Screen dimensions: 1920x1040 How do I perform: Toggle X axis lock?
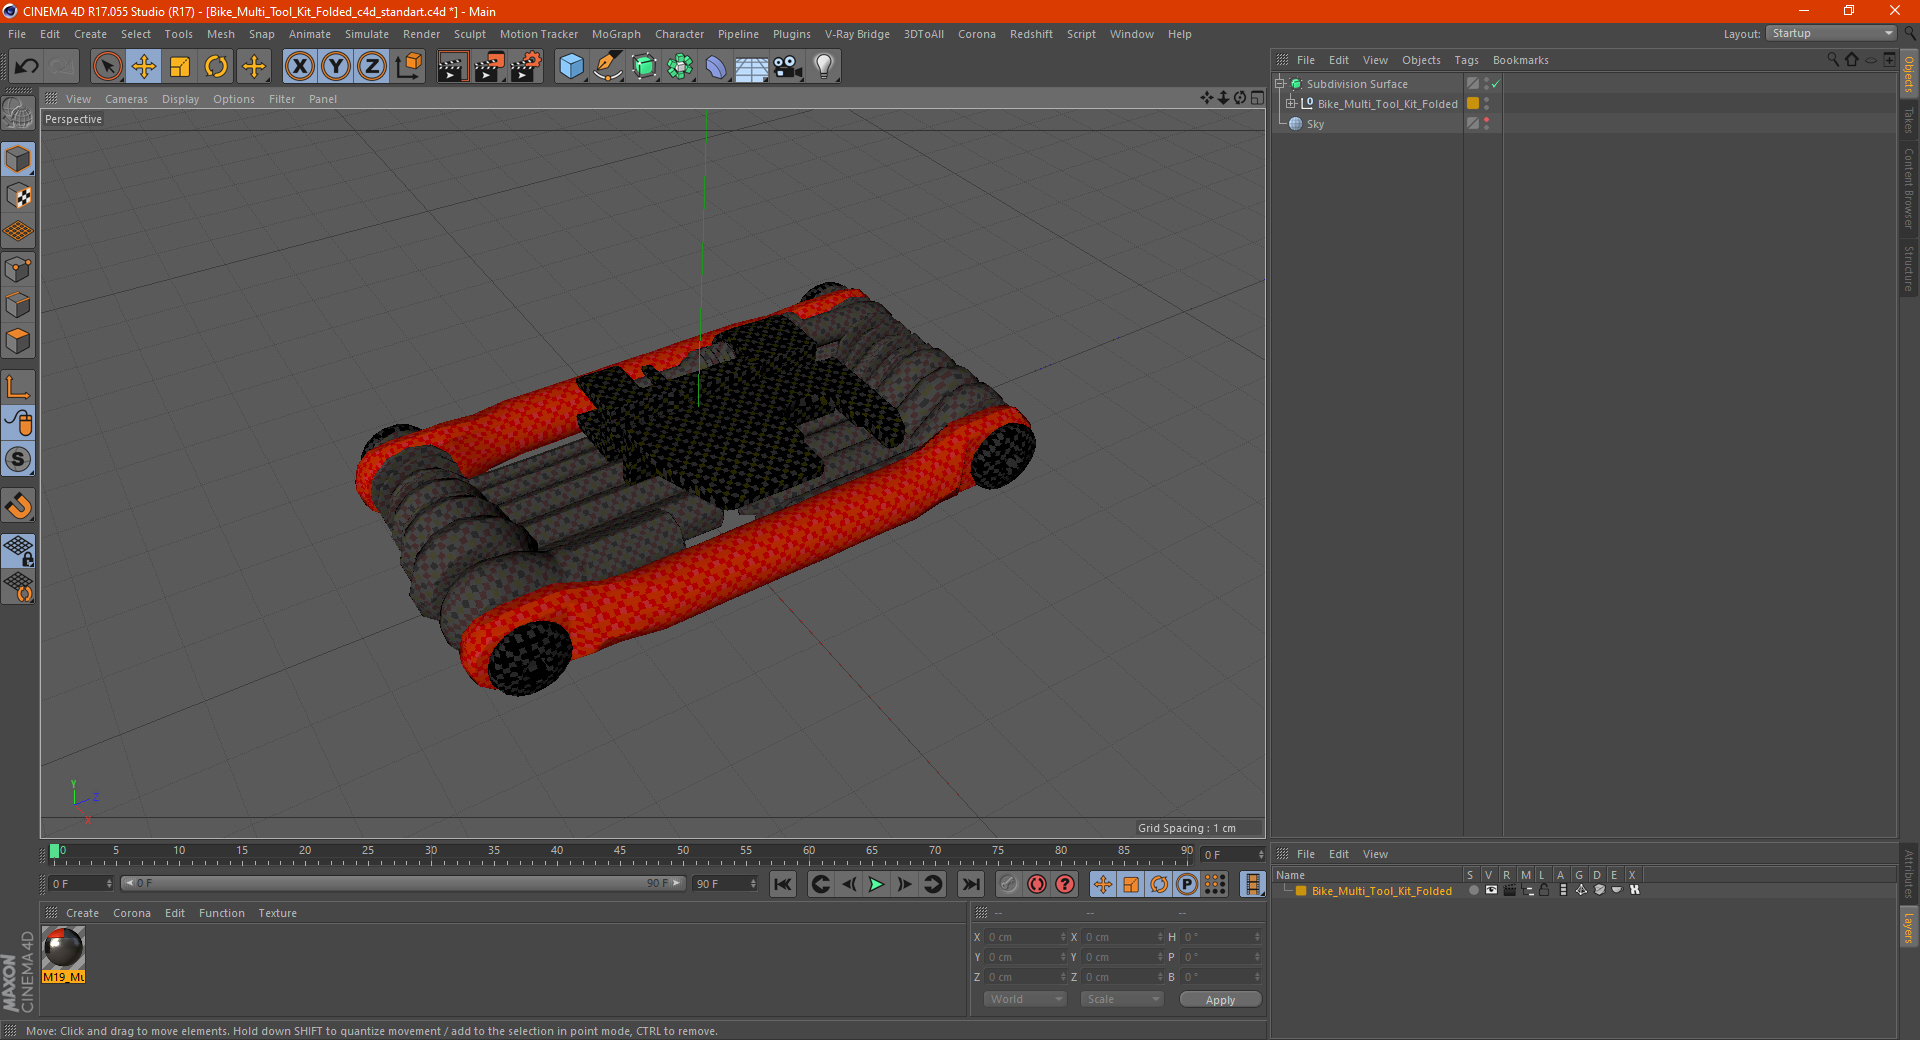(x=299, y=67)
